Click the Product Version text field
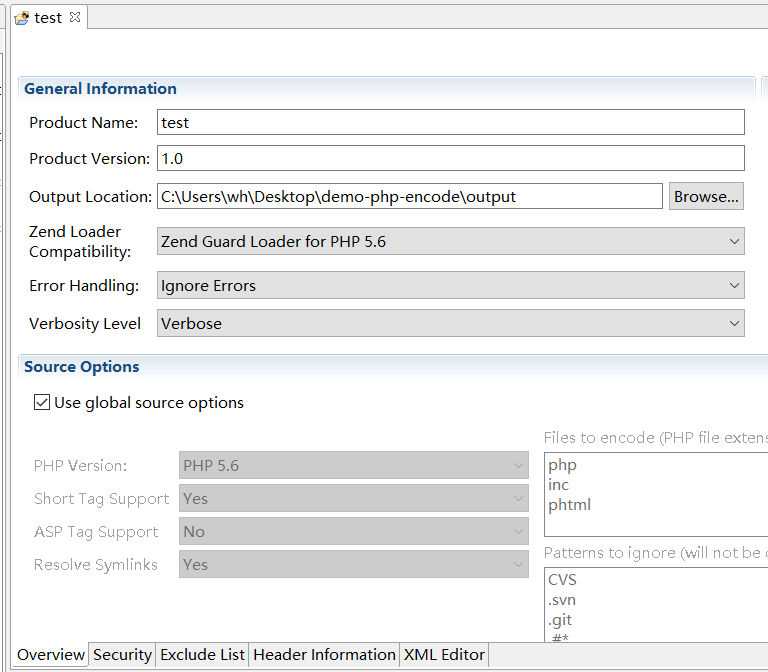The image size is (768, 672). point(450,158)
